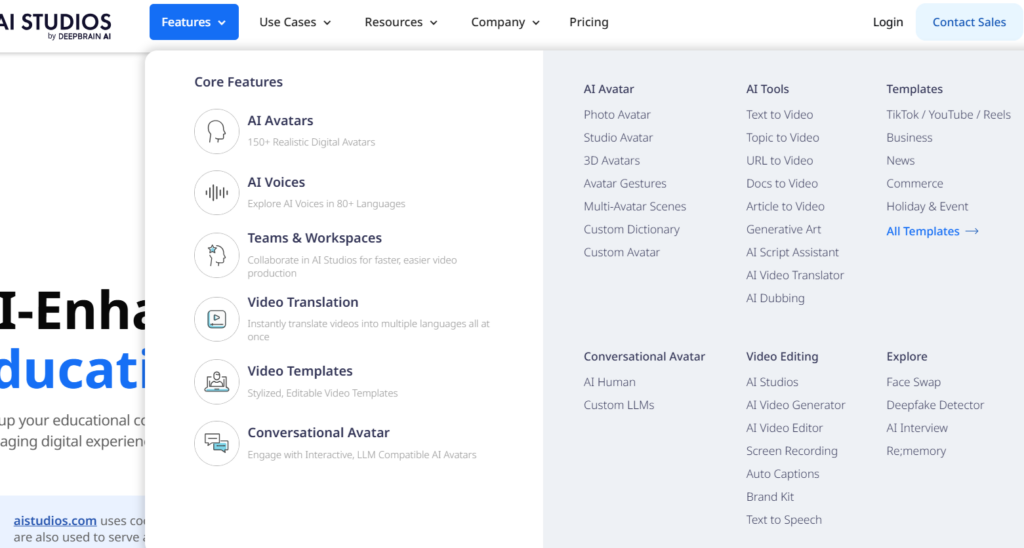Go to 3D Avatars

point(611,160)
